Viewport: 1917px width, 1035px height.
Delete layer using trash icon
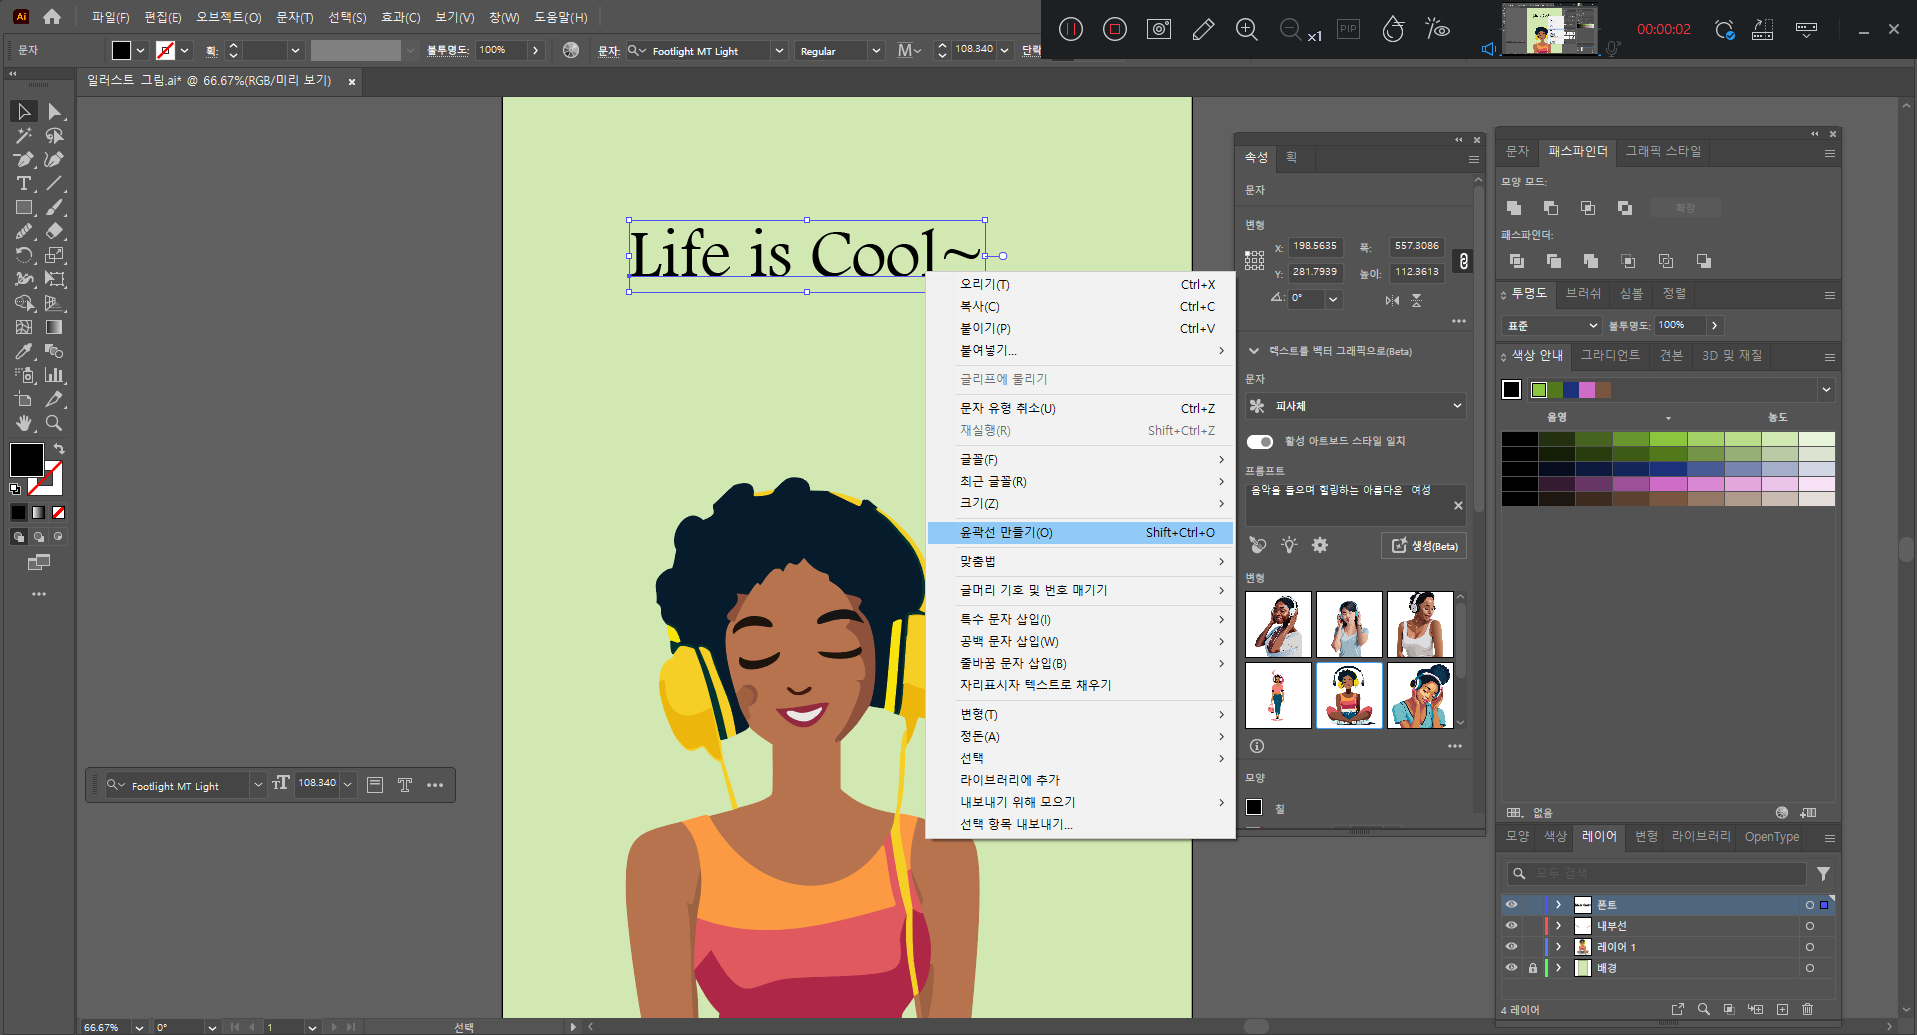click(x=1807, y=1009)
